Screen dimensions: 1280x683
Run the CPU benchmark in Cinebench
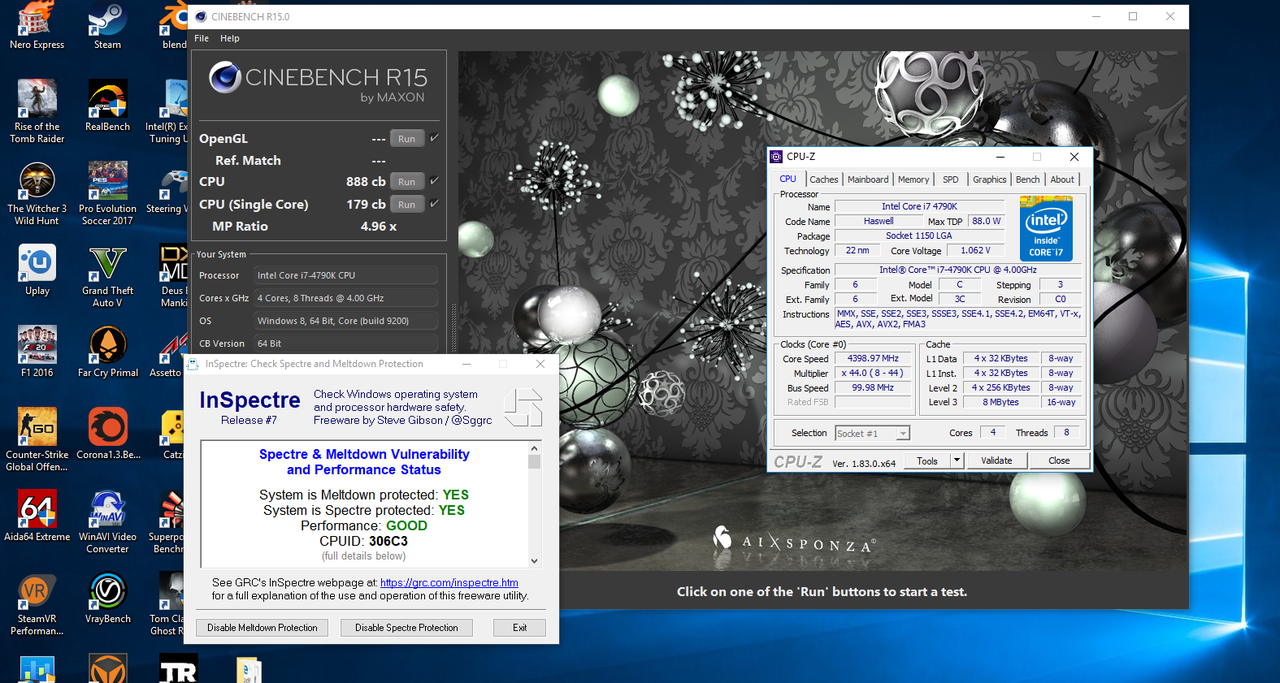407,182
